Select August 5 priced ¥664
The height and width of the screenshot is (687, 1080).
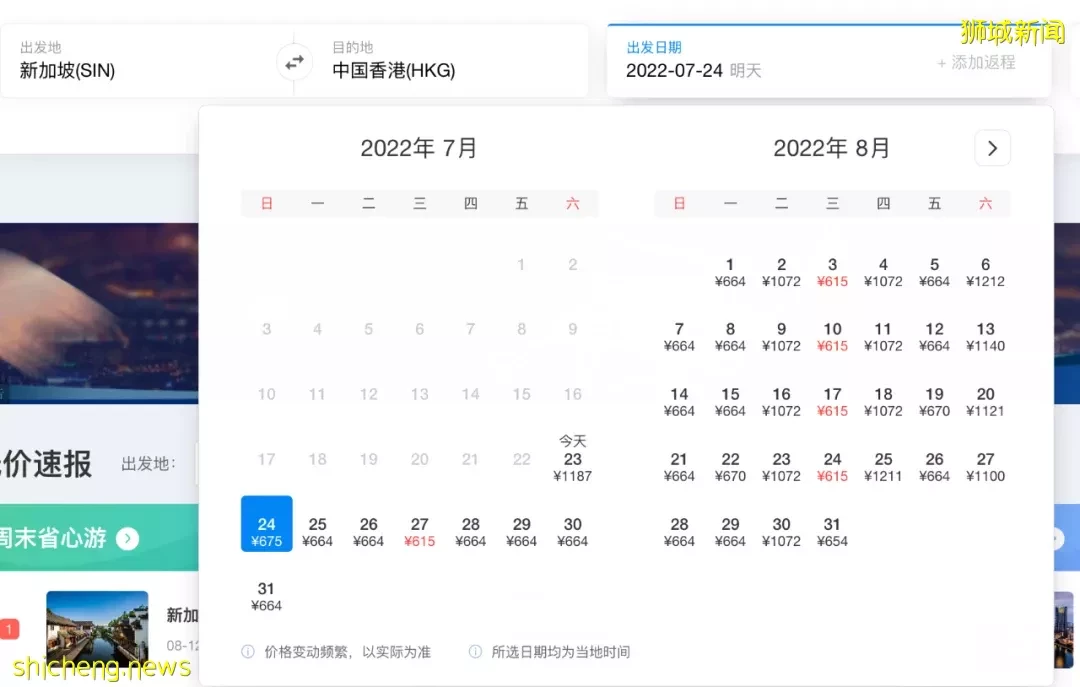pyautogui.click(x=934, y=272)
